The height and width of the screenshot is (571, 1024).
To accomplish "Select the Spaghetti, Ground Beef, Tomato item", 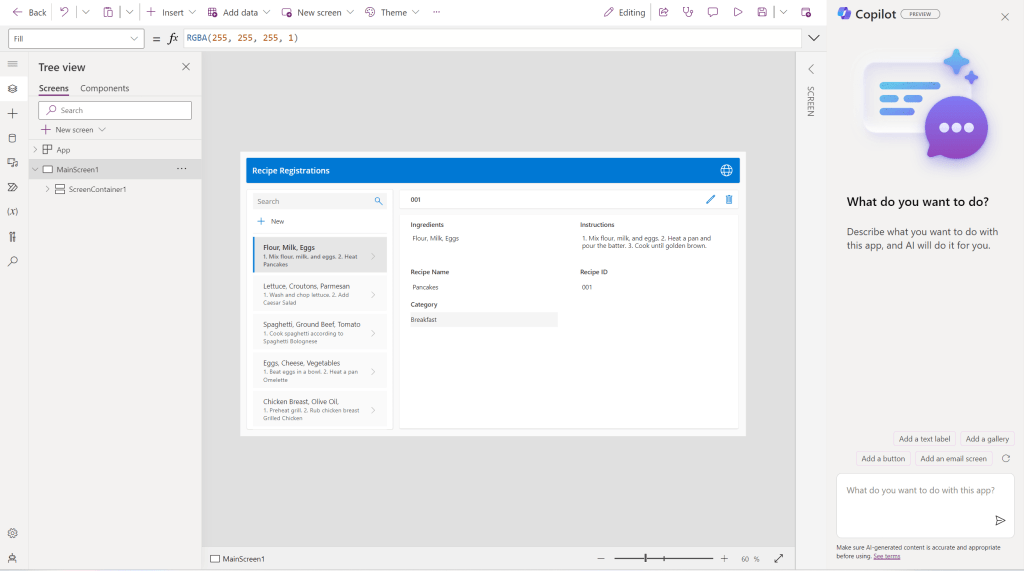I will (319, 332).
